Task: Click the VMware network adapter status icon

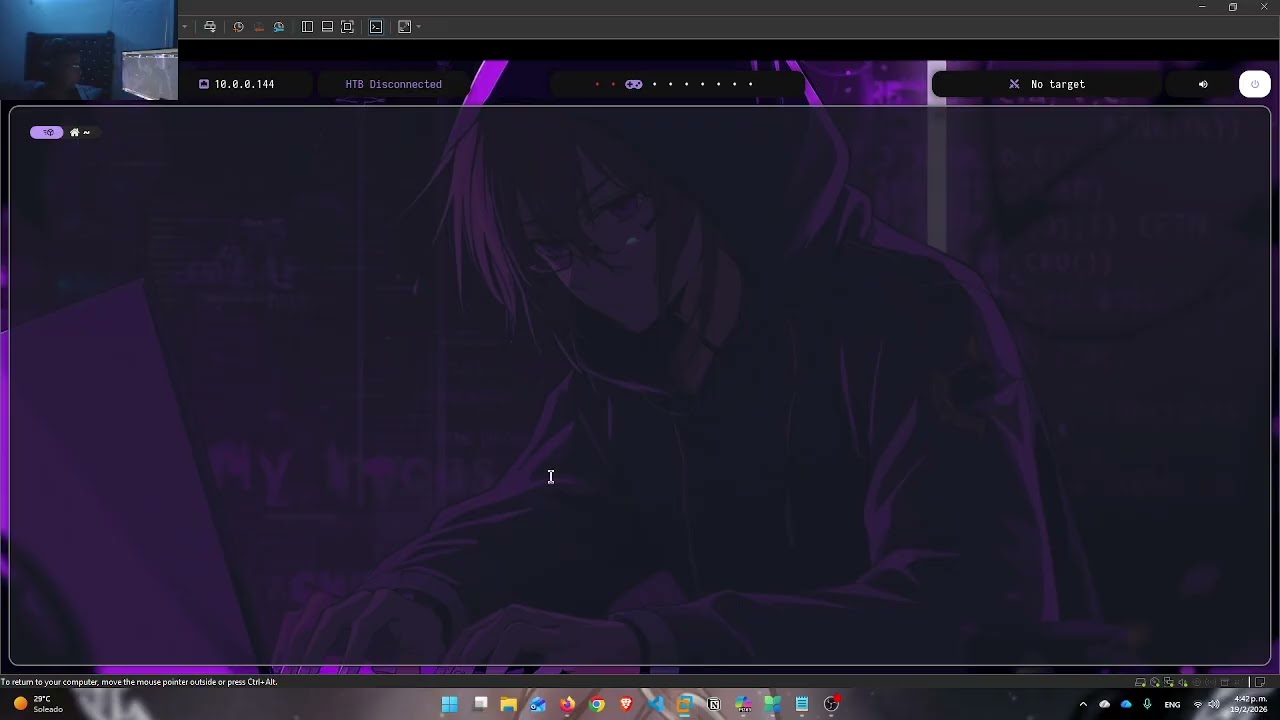Action: click(1169, 682)
